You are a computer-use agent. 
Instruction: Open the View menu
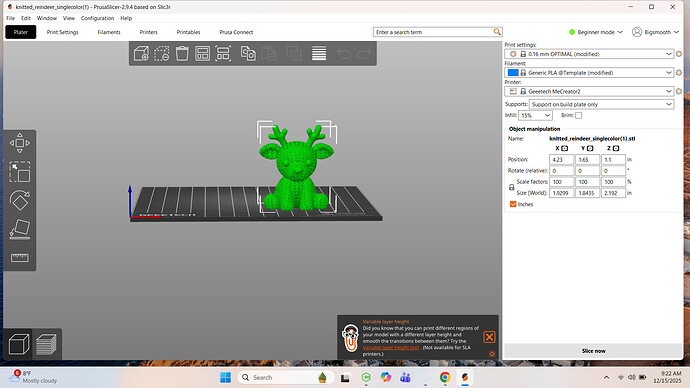coord(69,18)
